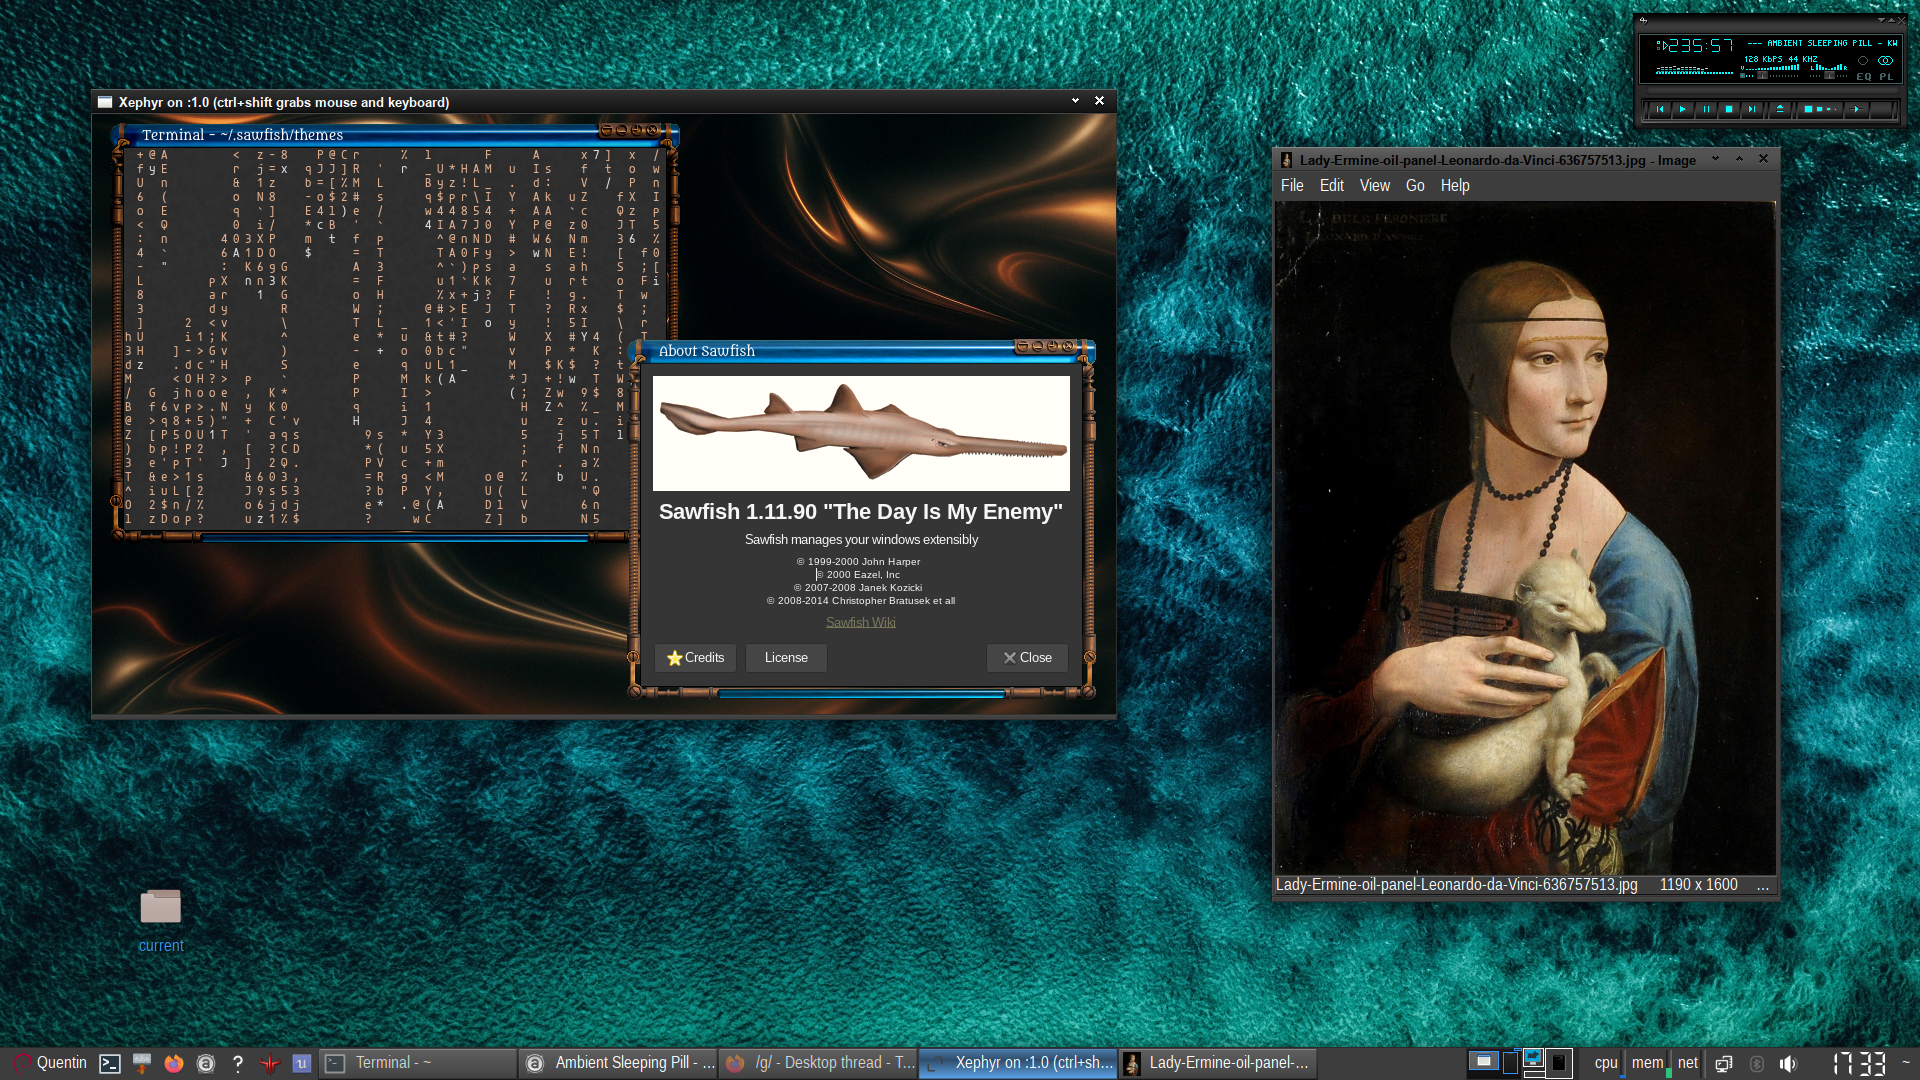Viewport: 1920px width, 1080px height.
Task: Launch the terminal from panel launcher
Action: [110, 1063]
